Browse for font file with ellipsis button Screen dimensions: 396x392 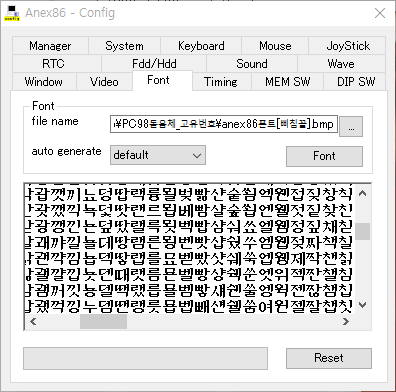[351, 126]
